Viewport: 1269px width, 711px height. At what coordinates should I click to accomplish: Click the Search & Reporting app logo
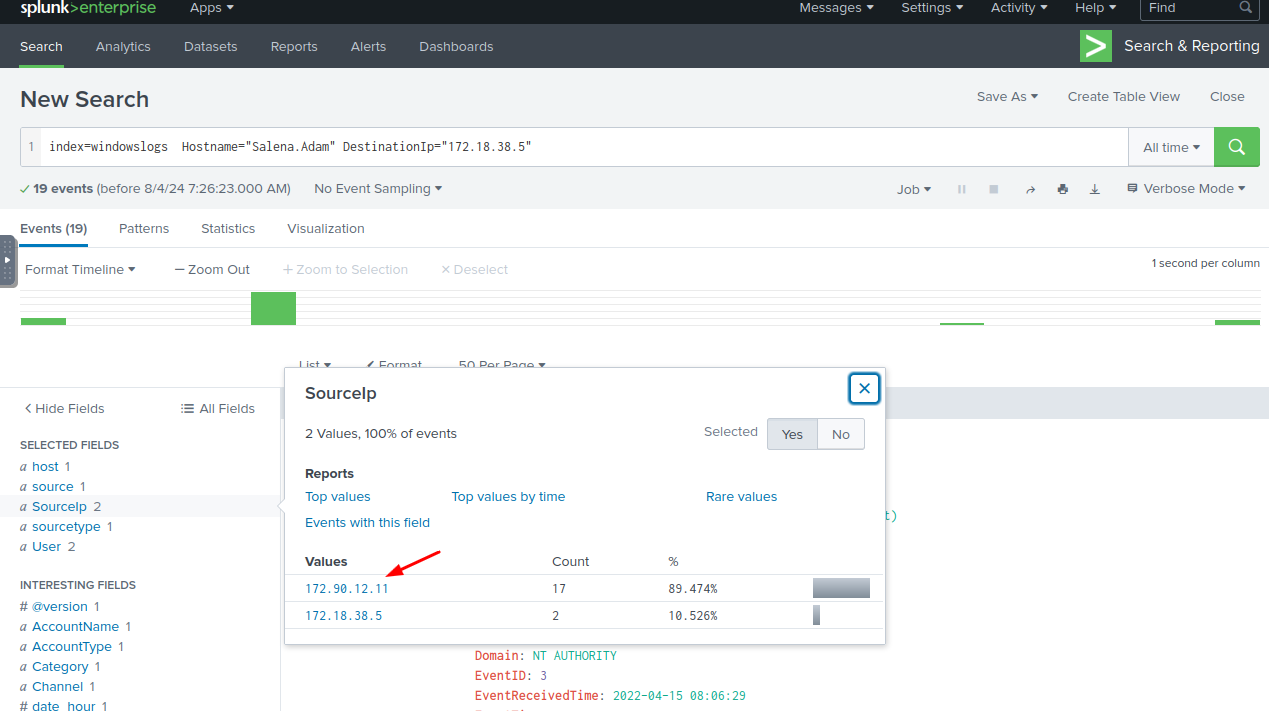pos(1095,46)
